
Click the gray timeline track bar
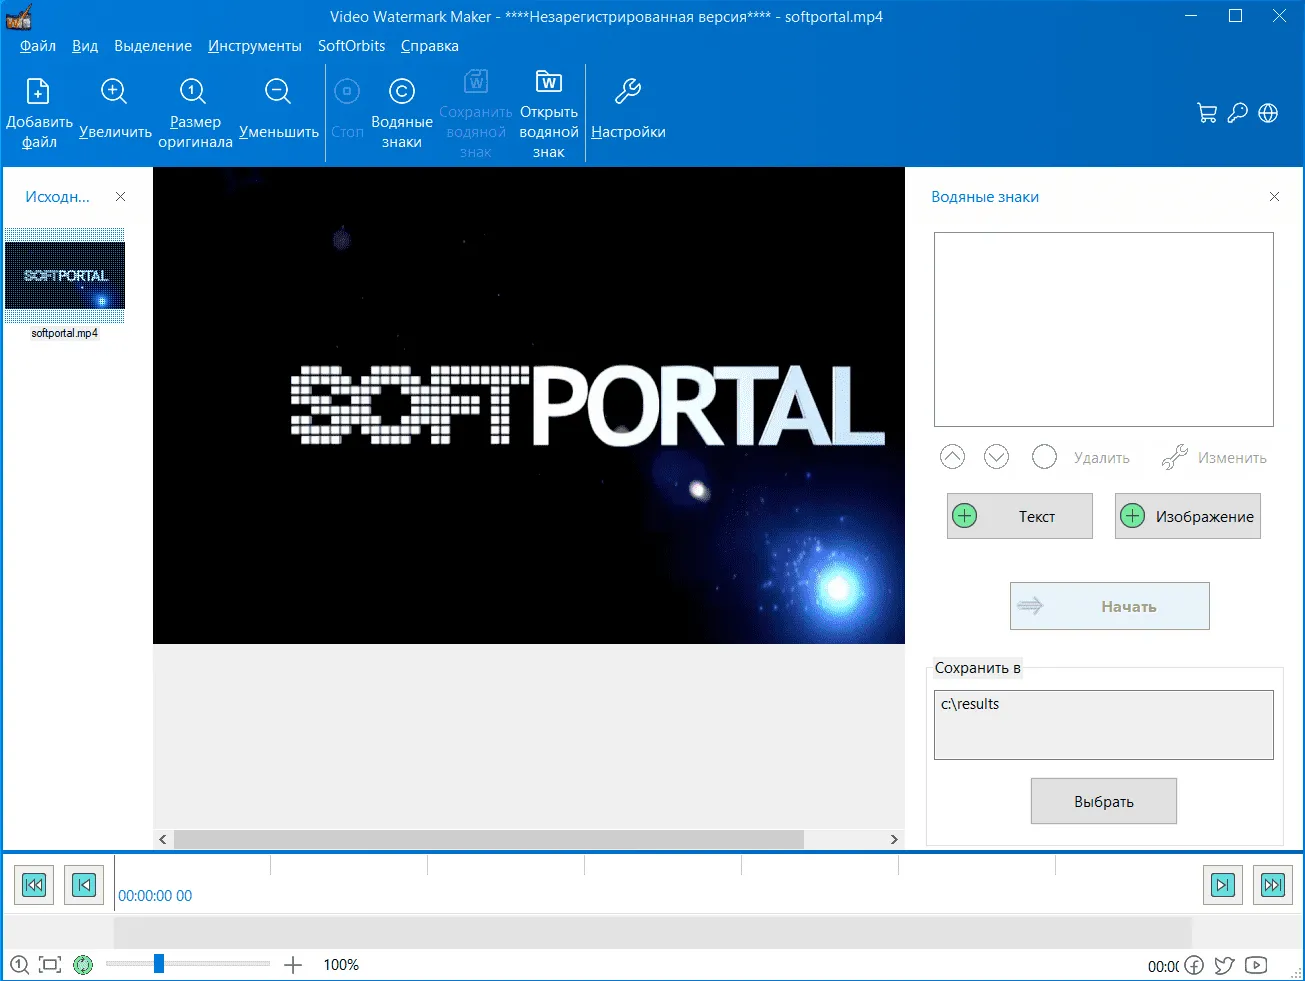point(653,933)
